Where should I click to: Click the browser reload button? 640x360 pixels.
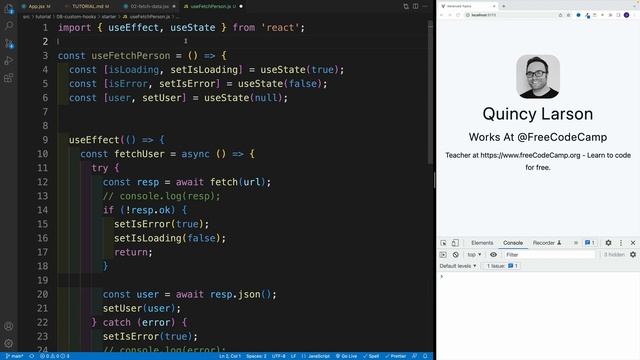click(x=458, y=15)
